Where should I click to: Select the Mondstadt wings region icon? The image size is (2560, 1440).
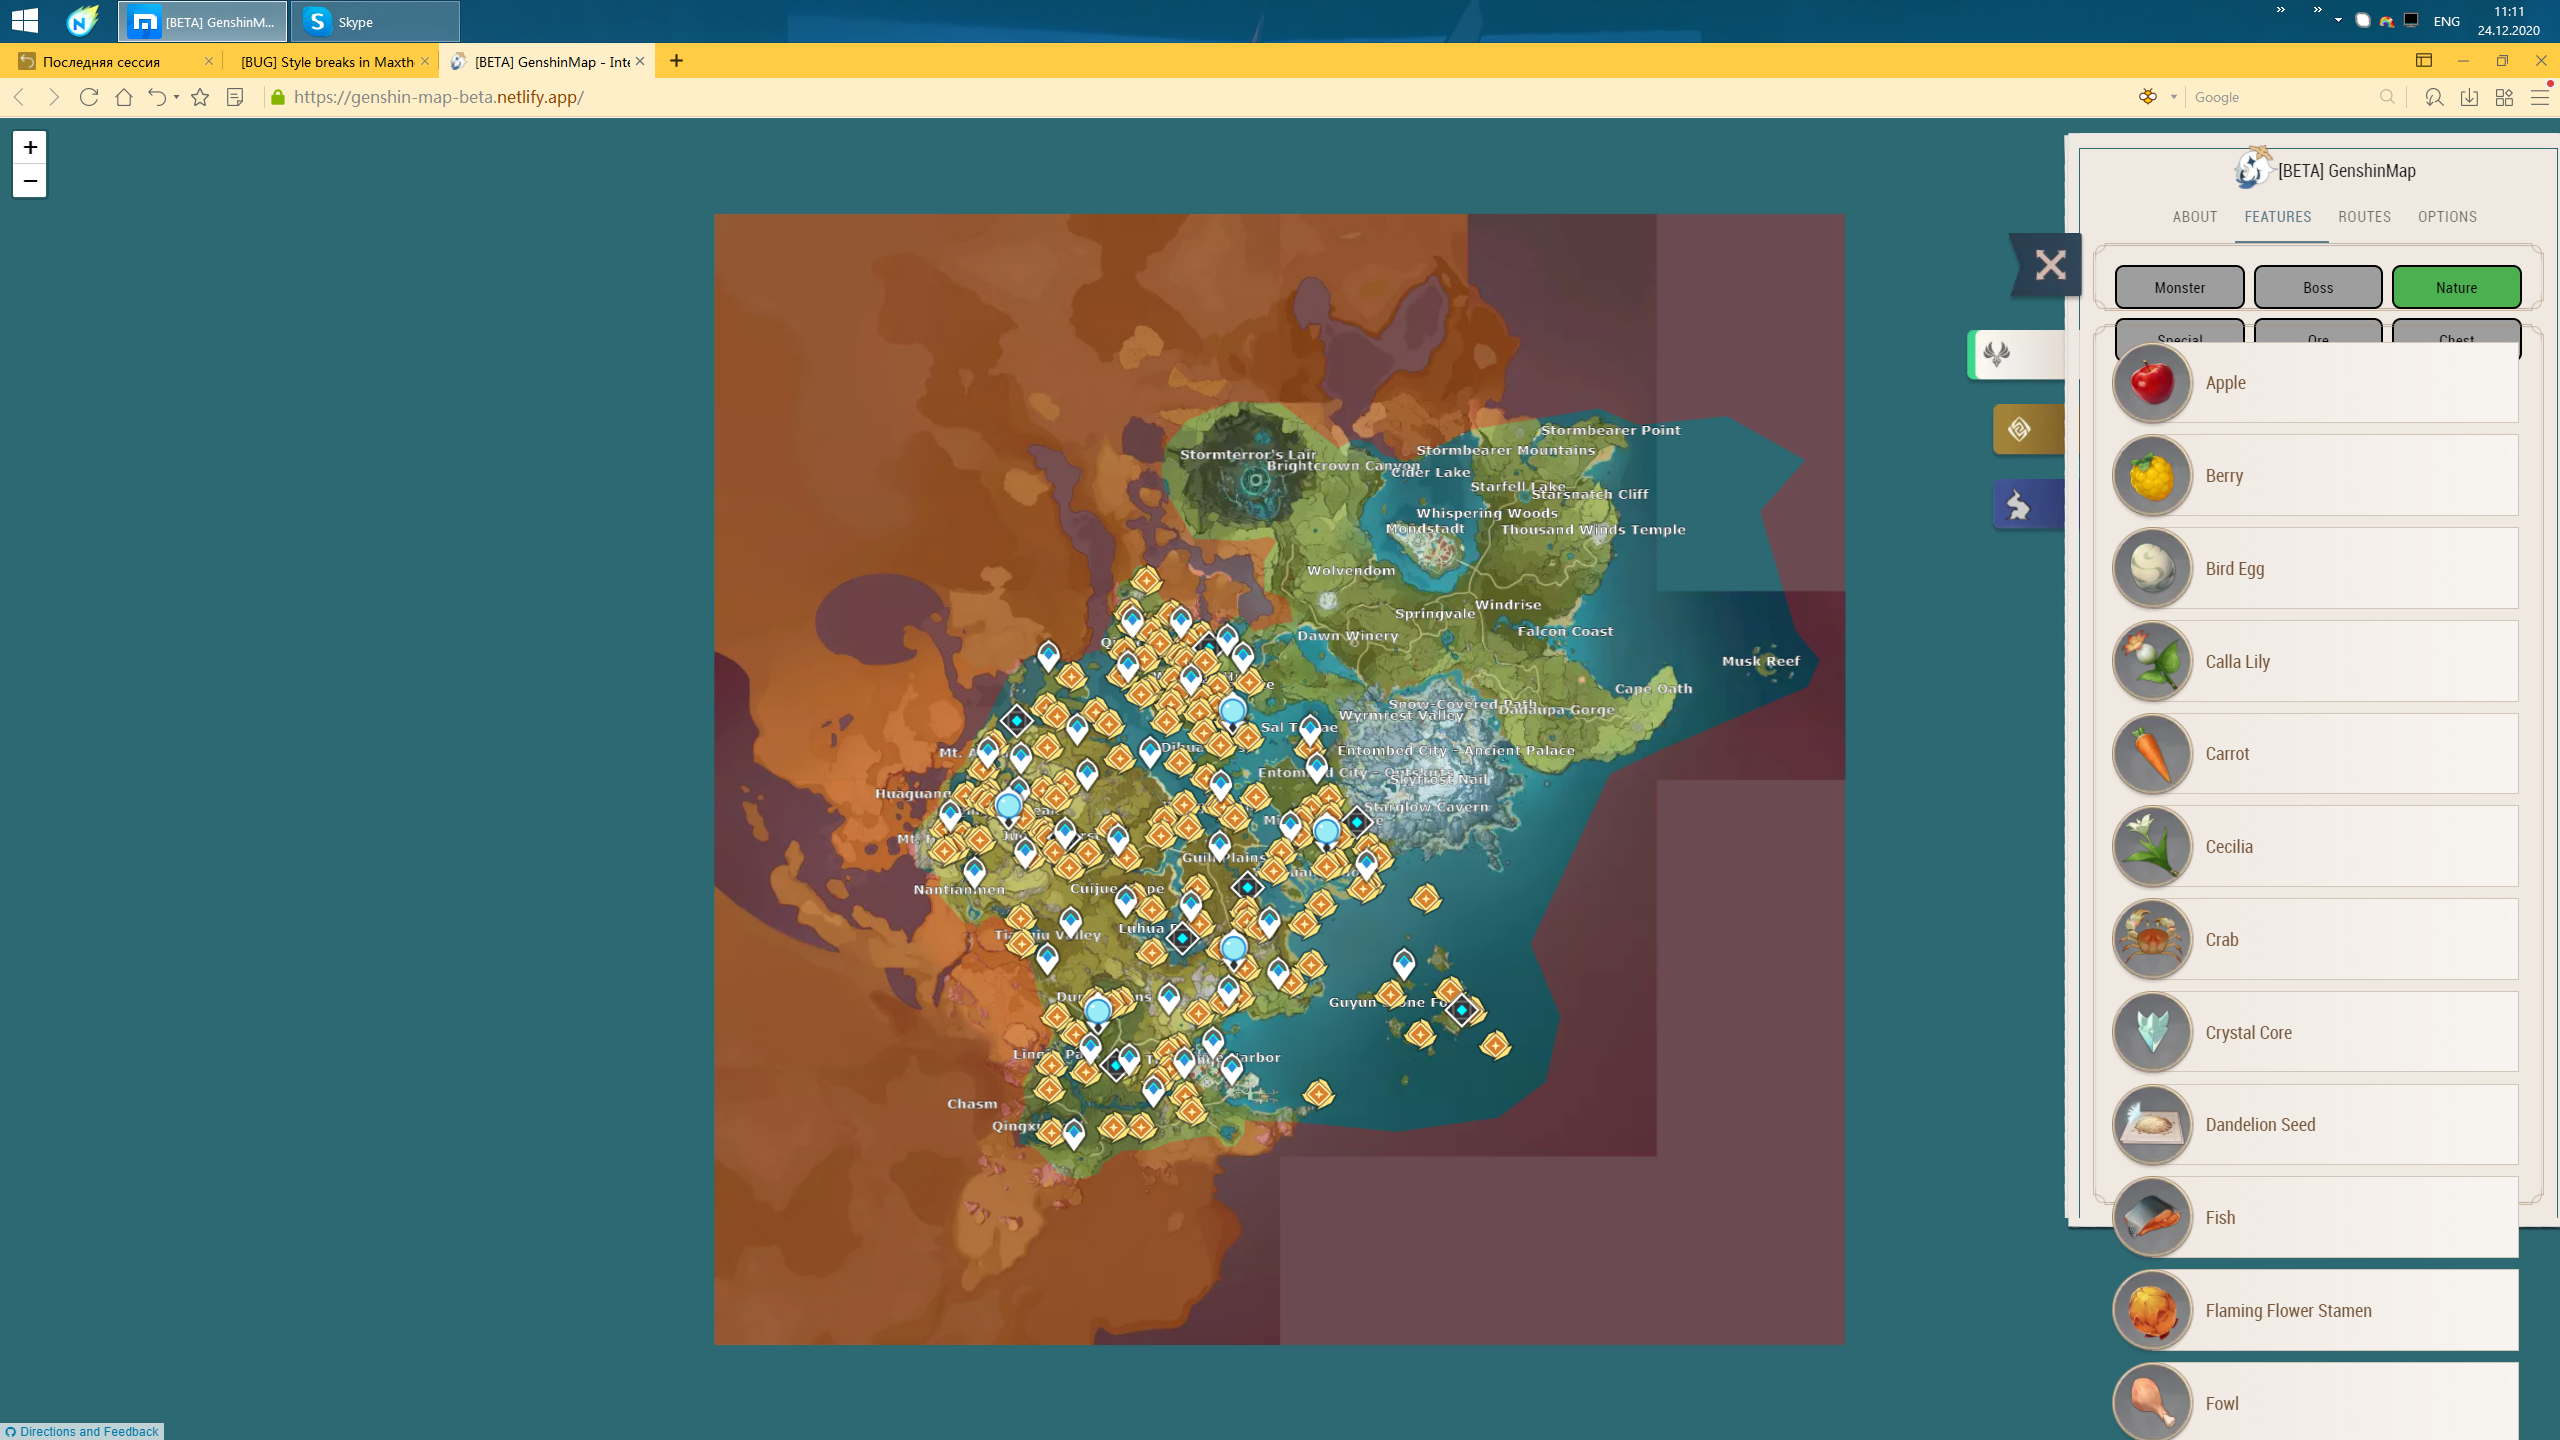(1998, 354)
